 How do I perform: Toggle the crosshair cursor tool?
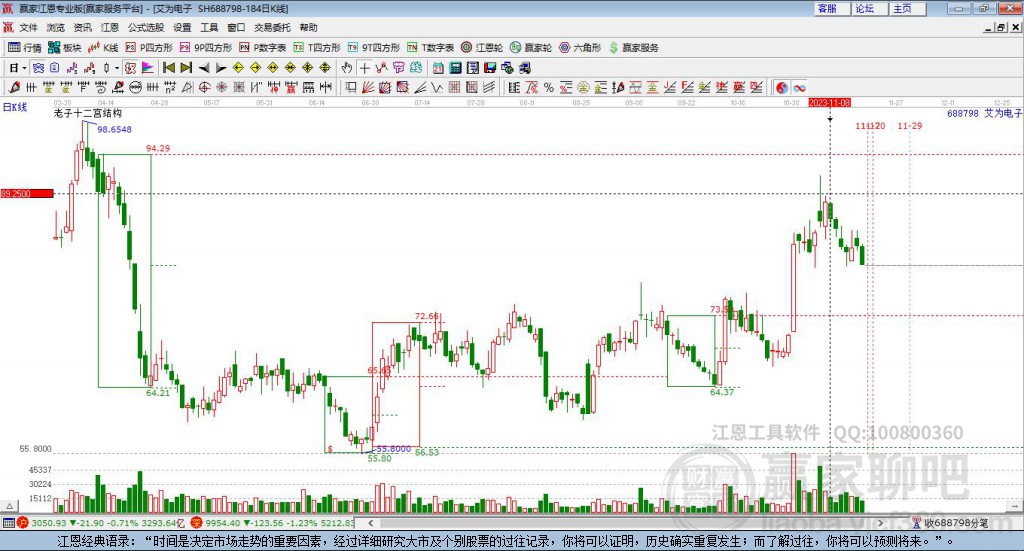(365, 68)
